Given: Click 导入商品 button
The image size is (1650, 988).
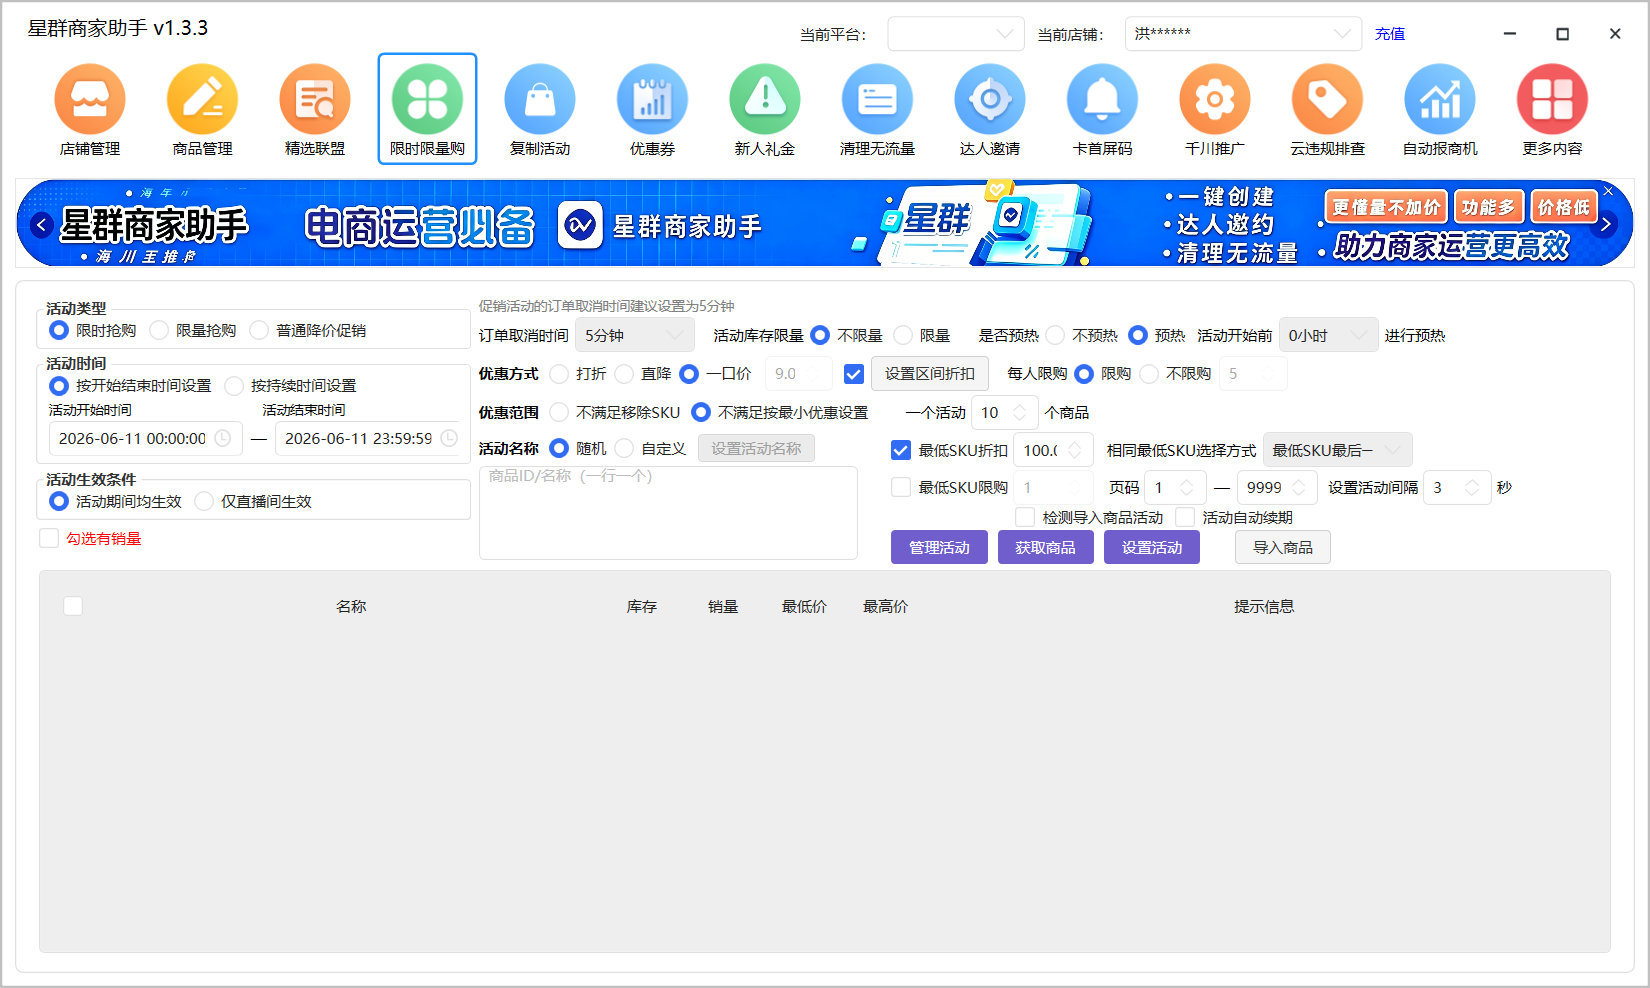Looking at the screenshot, I should 1283,547.
